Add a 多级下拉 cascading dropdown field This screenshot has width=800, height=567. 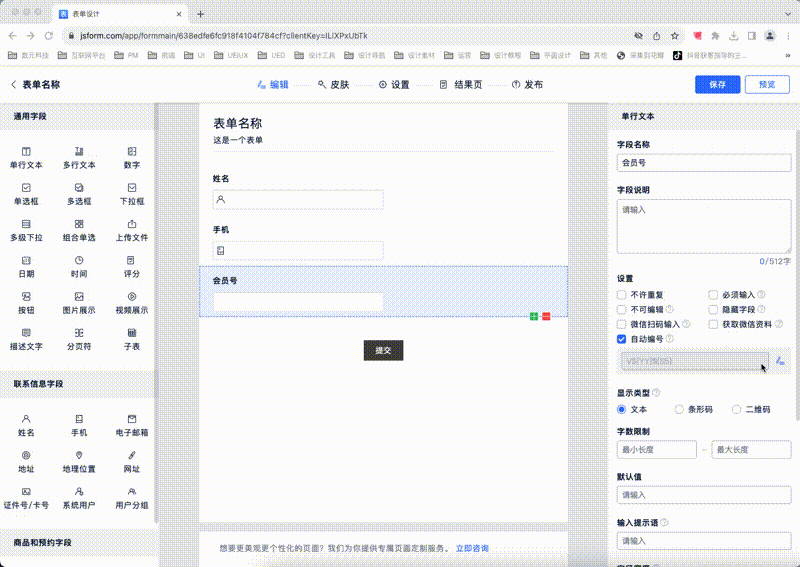(x=26, y=230)
